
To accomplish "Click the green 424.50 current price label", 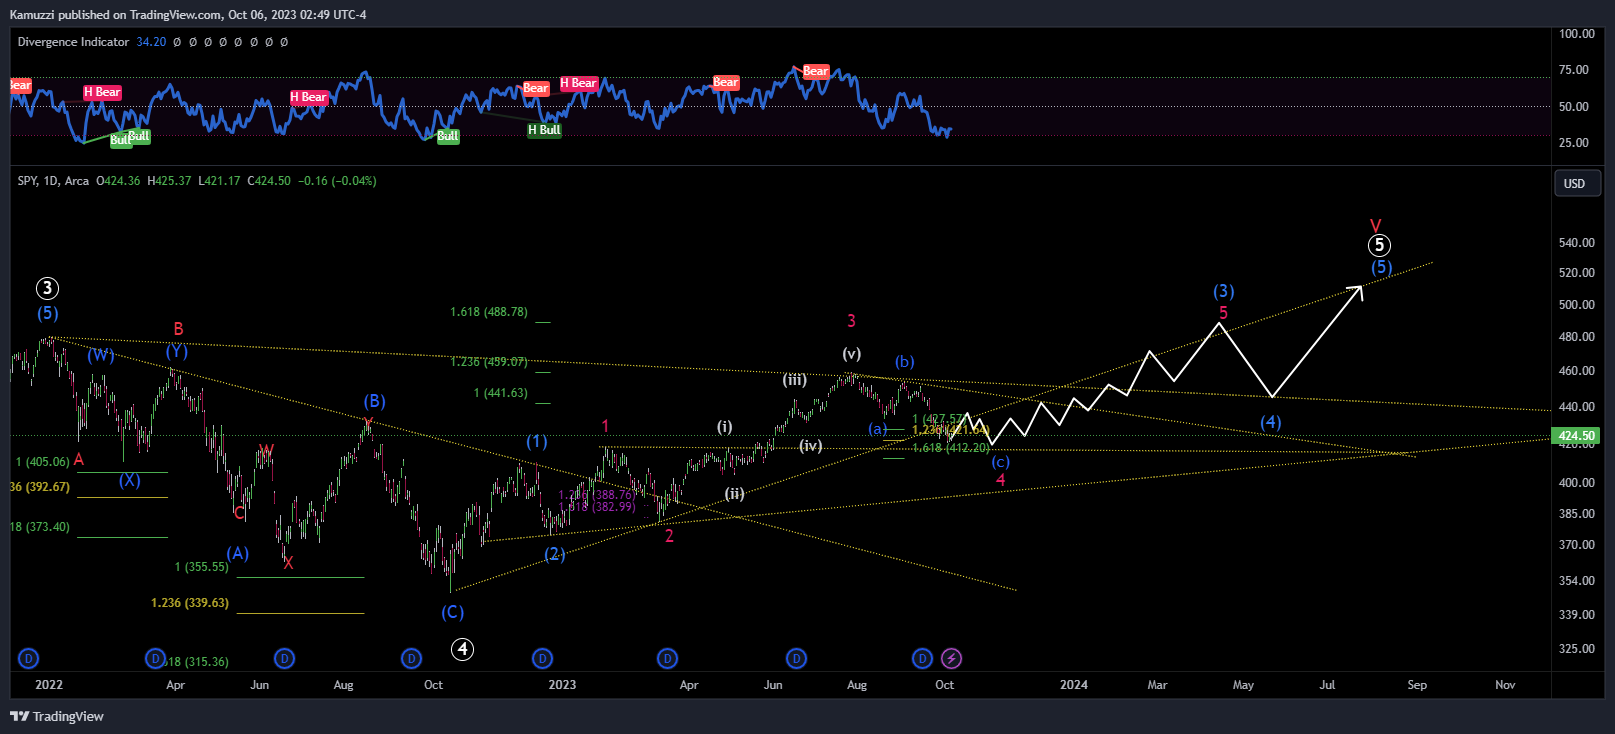I will tap(1578, 436).
